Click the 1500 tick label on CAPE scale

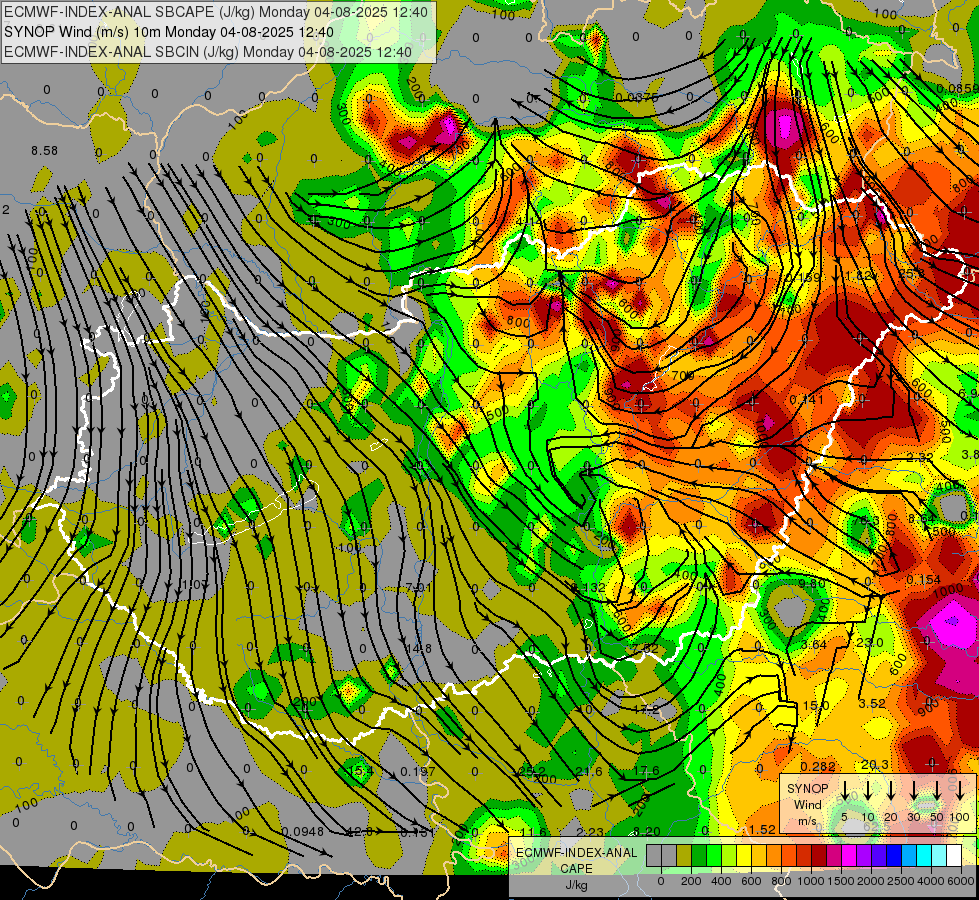tap(840, 881)
